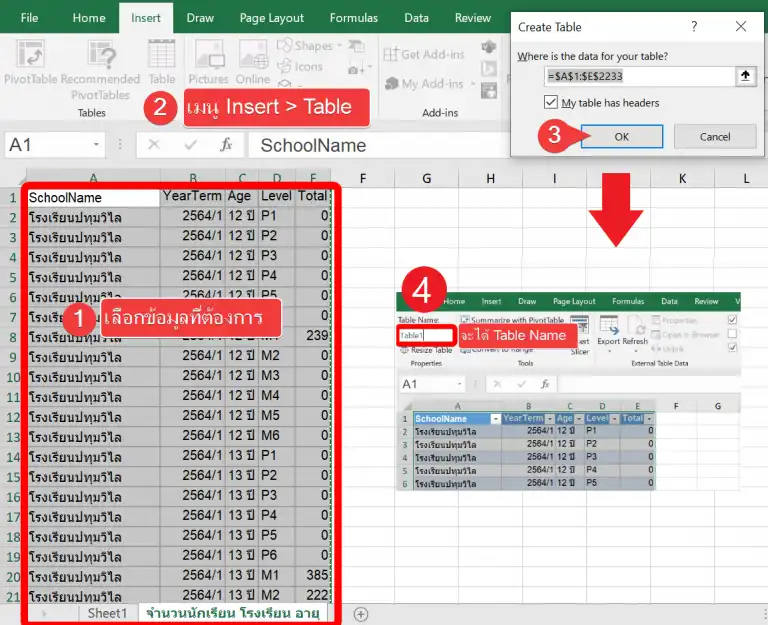Click the collapse range selector icon in the dialog

coord(746,76)
